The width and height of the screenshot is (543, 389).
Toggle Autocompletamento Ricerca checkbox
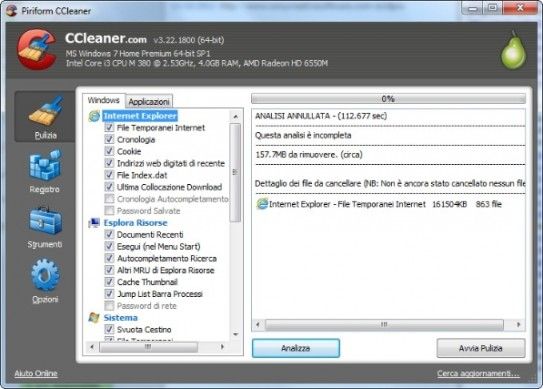[x=109, y=258]
